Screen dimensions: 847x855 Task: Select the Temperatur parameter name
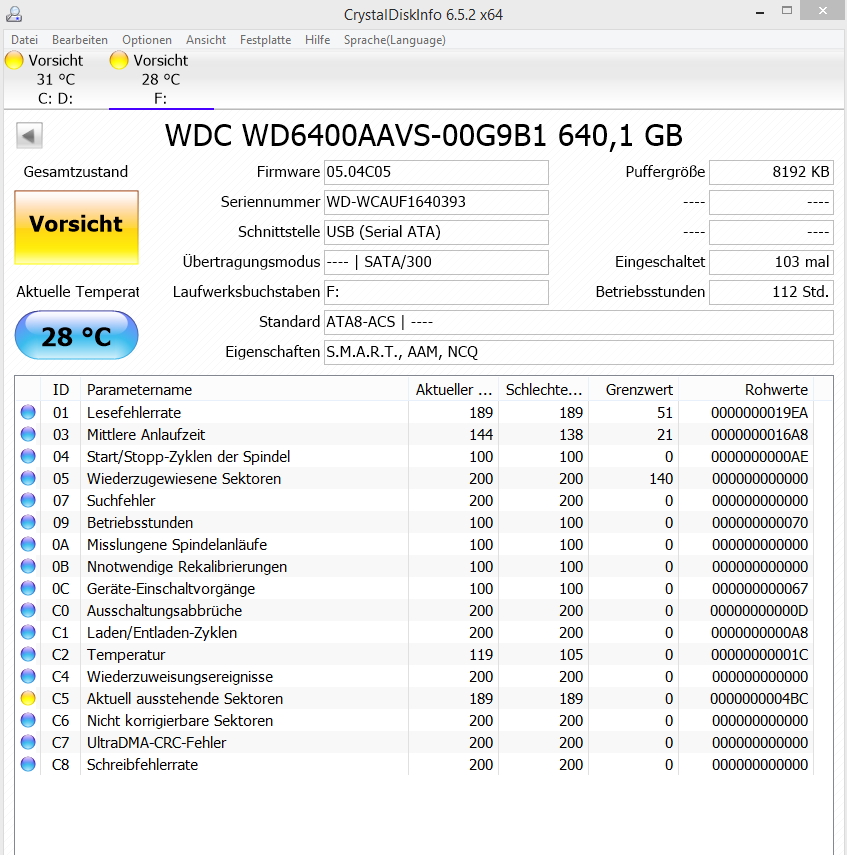(126, 655)
